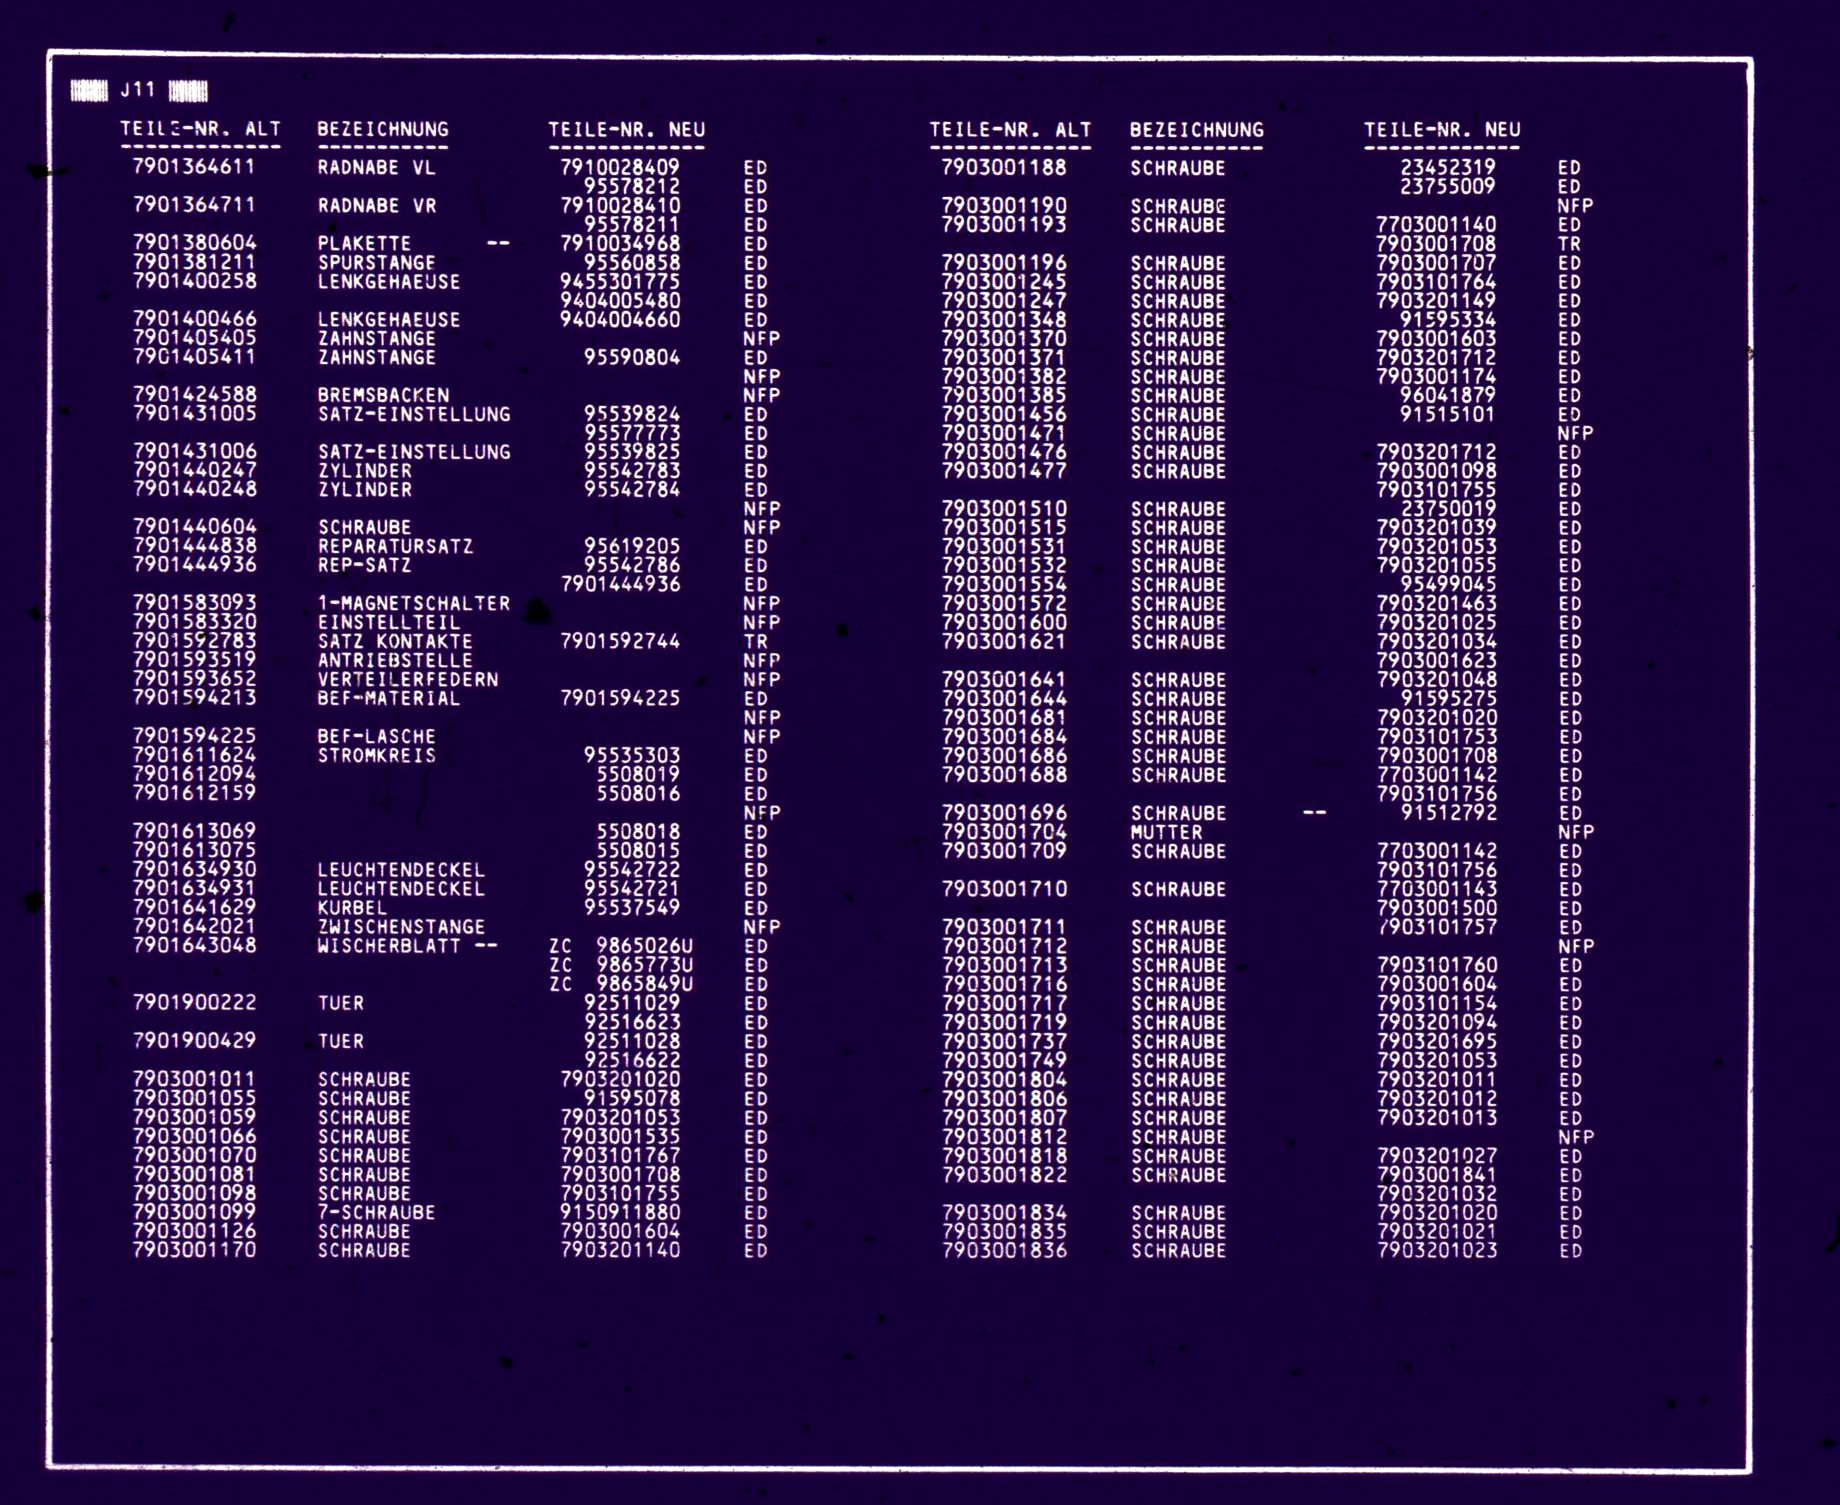
Task: Select the REPARATURSATZ entry
Action: (x=396, y=547)
